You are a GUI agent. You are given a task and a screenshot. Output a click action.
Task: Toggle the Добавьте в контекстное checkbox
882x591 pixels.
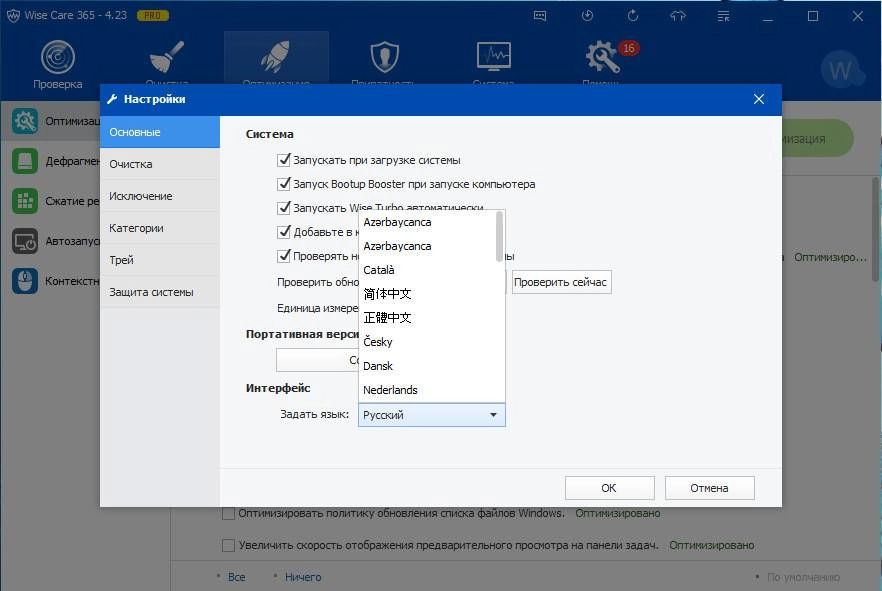(284, 231)
